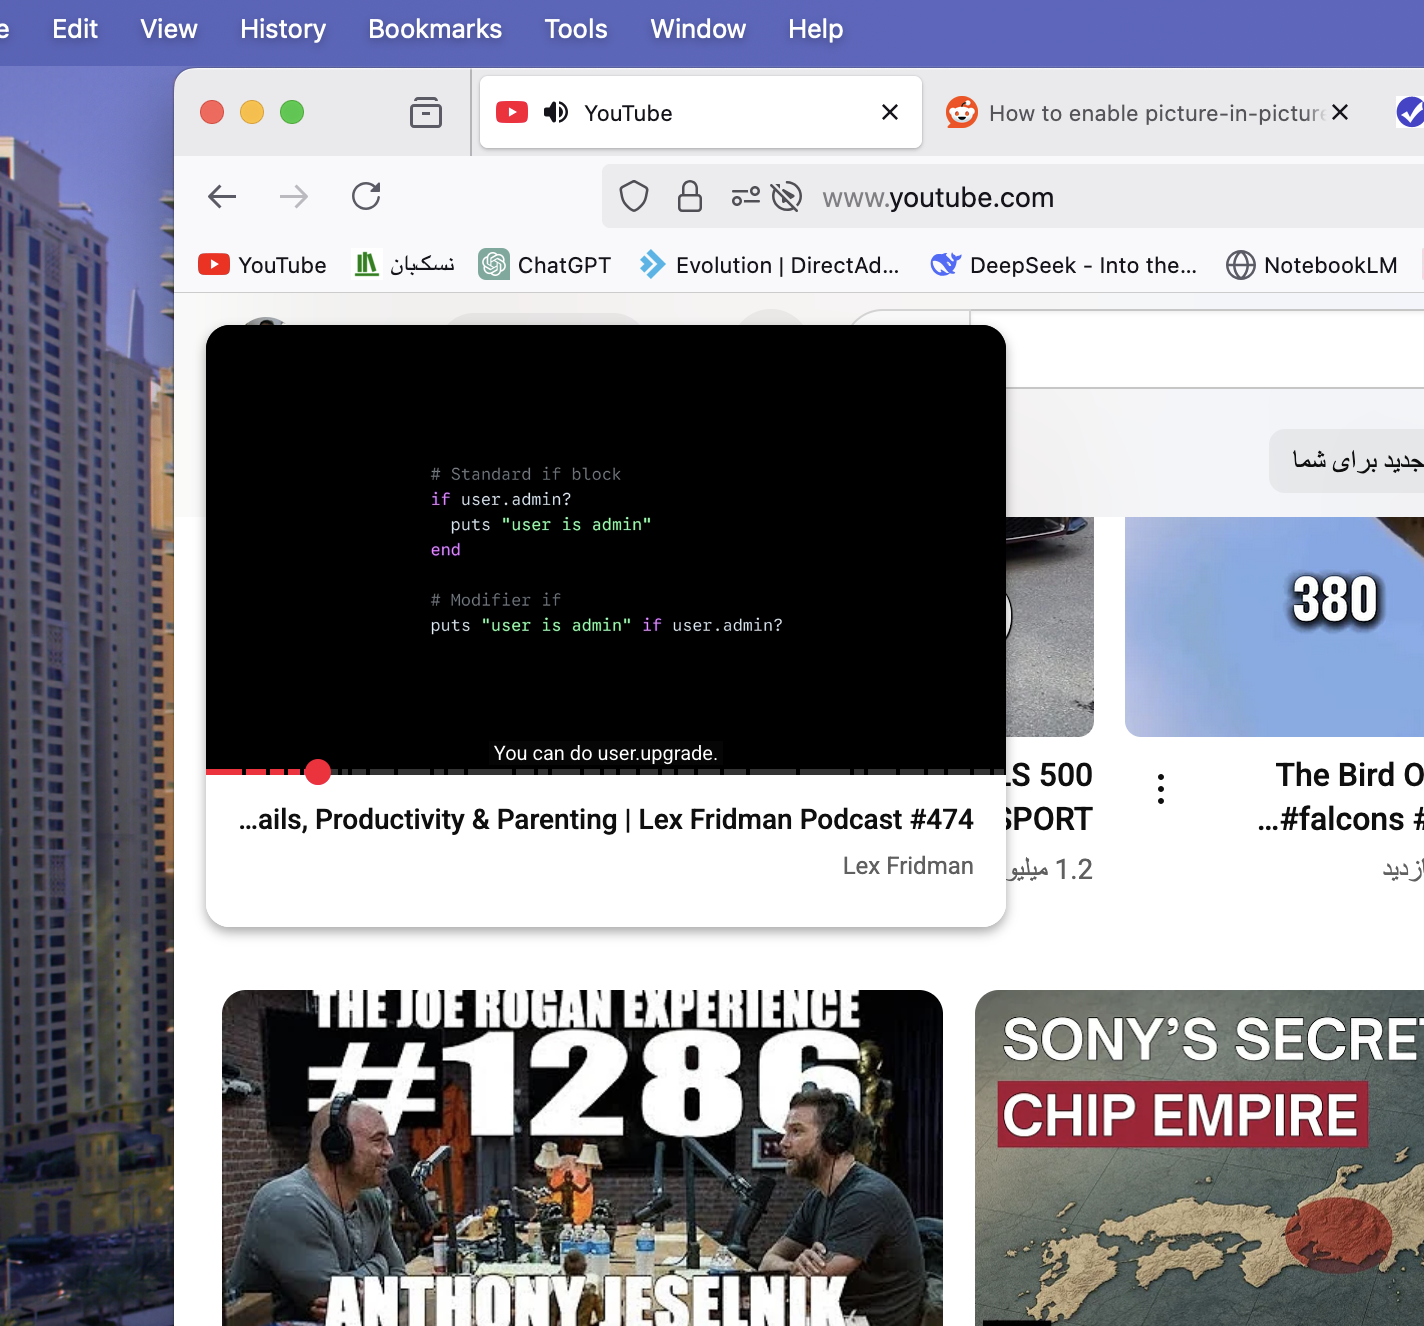Open the tab overview icon left of the tabs
Screen dimensions: 1424x1326
(x=426, y=112)
